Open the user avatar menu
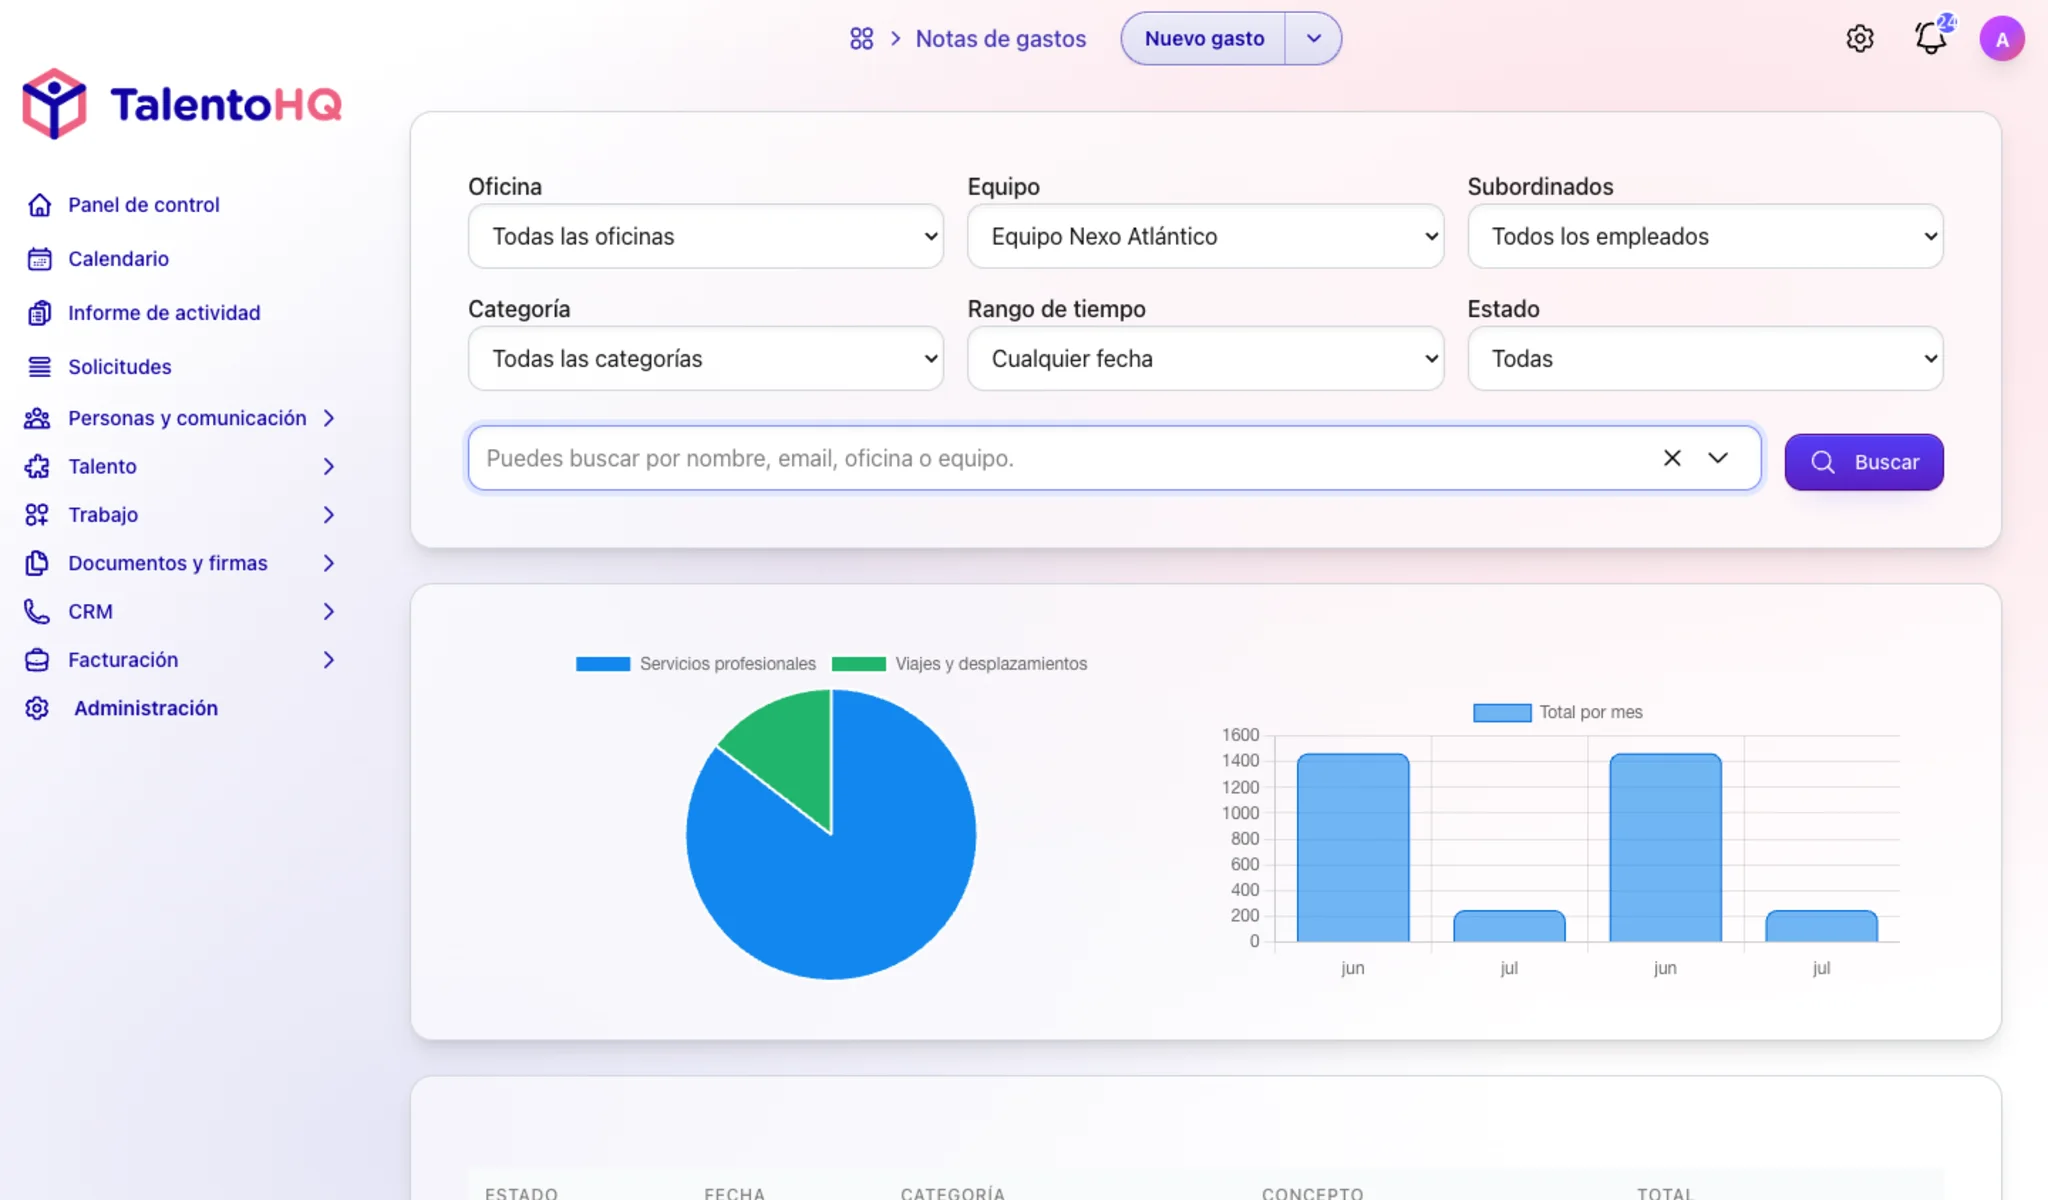Screen dimensions: 2048x1200 pos(2002,39)
